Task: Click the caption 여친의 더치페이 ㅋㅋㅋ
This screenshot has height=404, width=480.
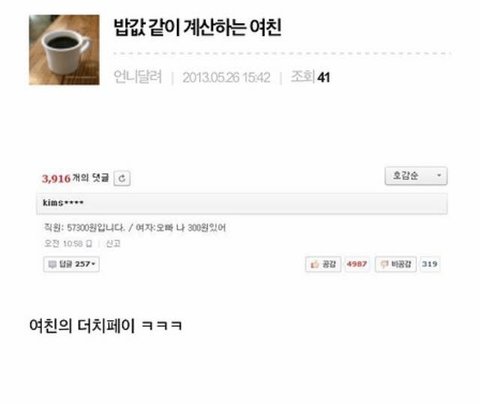Action: [106, 325]
